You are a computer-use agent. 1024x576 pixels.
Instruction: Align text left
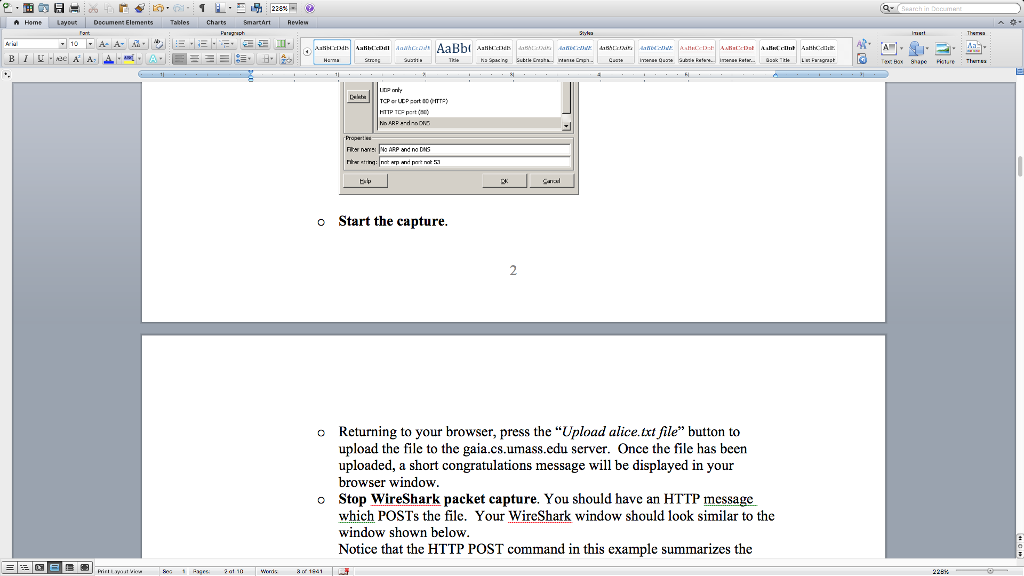[x=180, y=59]
